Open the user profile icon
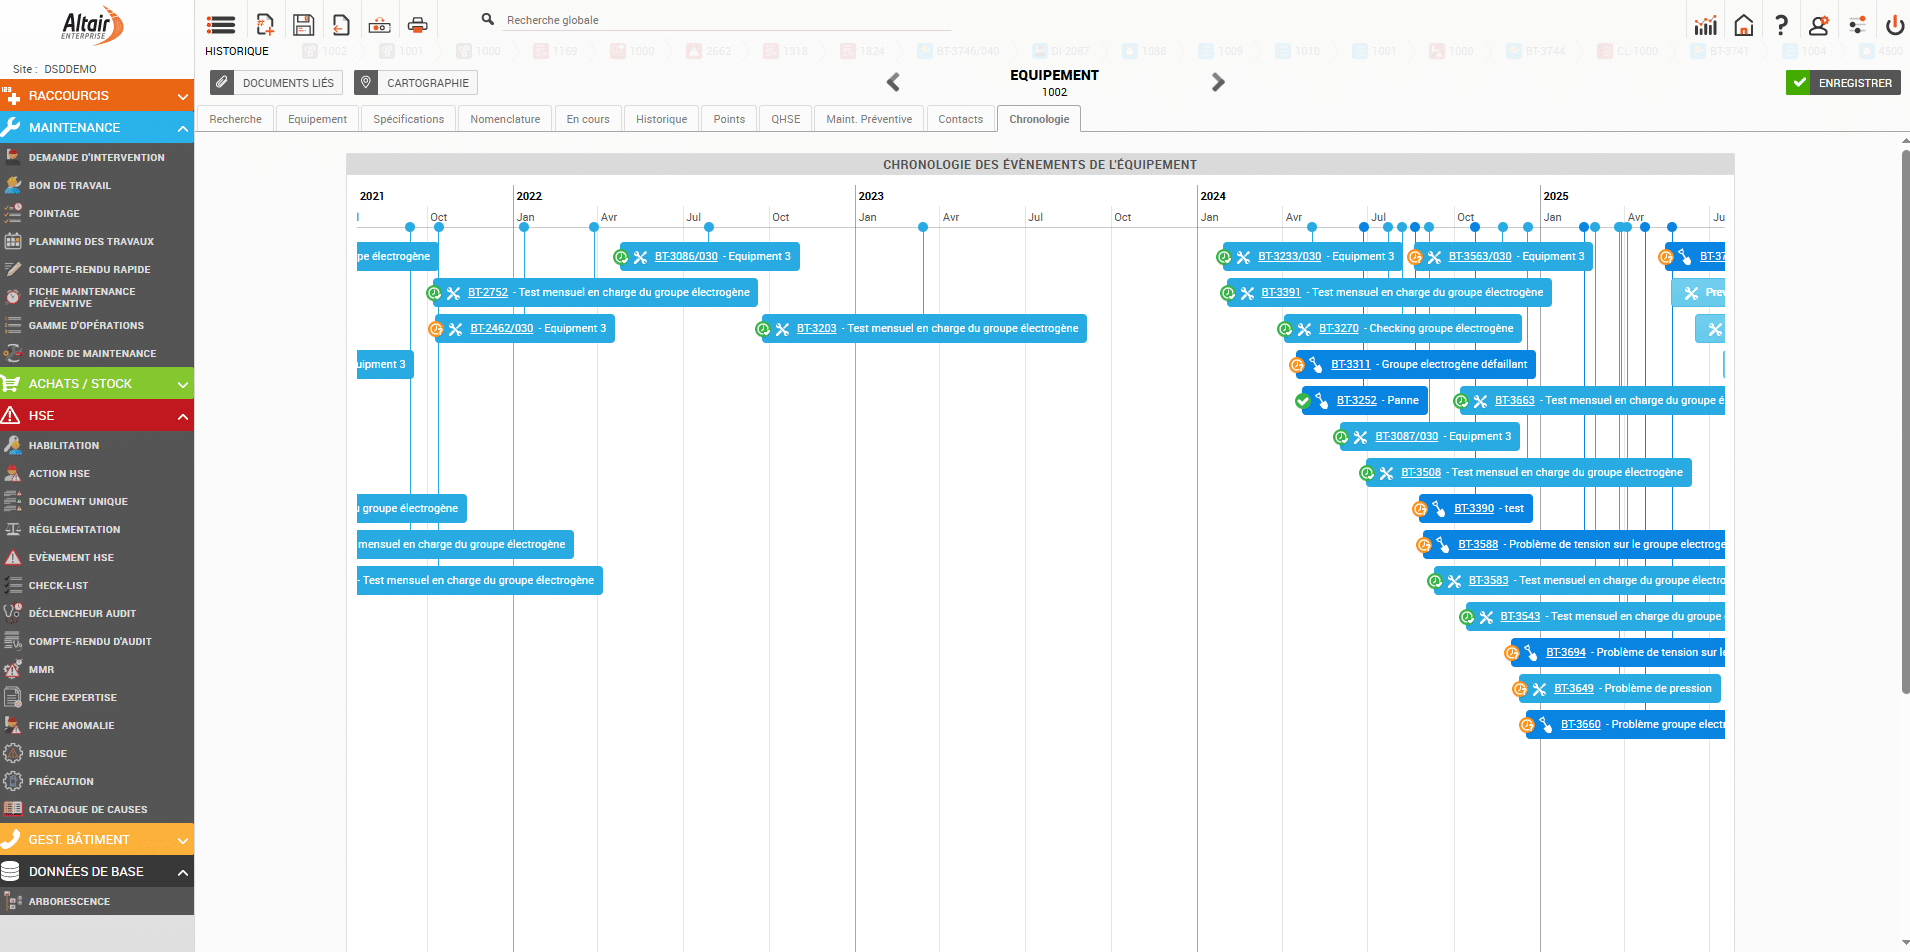1910x952 pixels. click(x=1819, y=25)
